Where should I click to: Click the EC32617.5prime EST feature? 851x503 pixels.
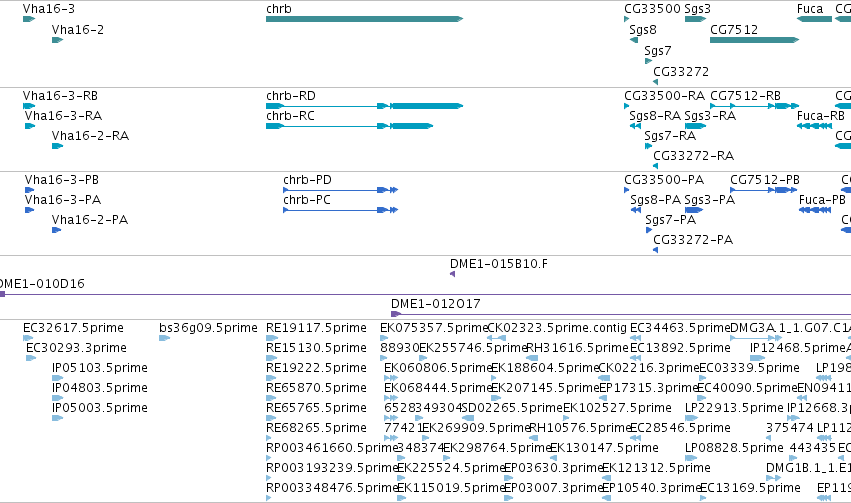(28, 338)
